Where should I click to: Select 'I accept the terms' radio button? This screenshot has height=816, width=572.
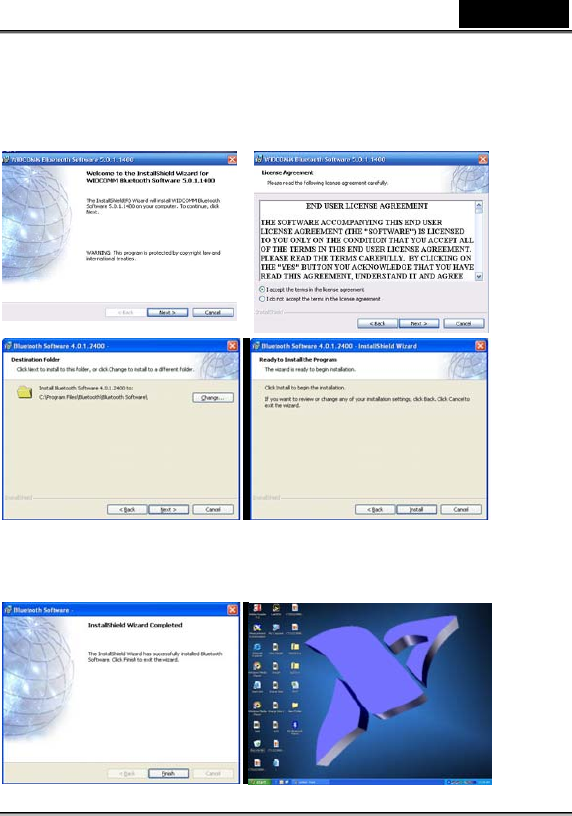262,289
